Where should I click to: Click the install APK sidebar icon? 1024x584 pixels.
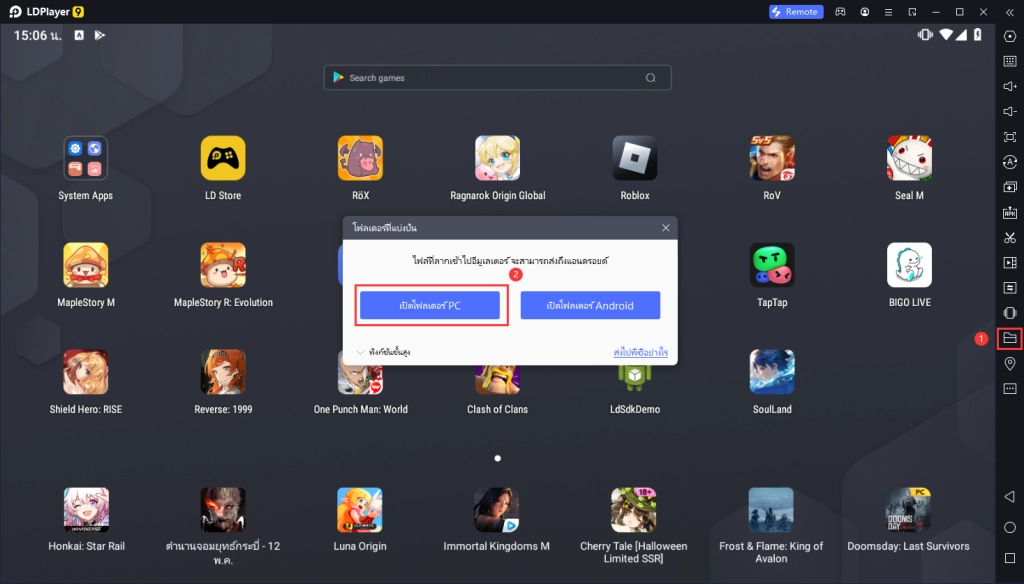[x=1009, y=213]
